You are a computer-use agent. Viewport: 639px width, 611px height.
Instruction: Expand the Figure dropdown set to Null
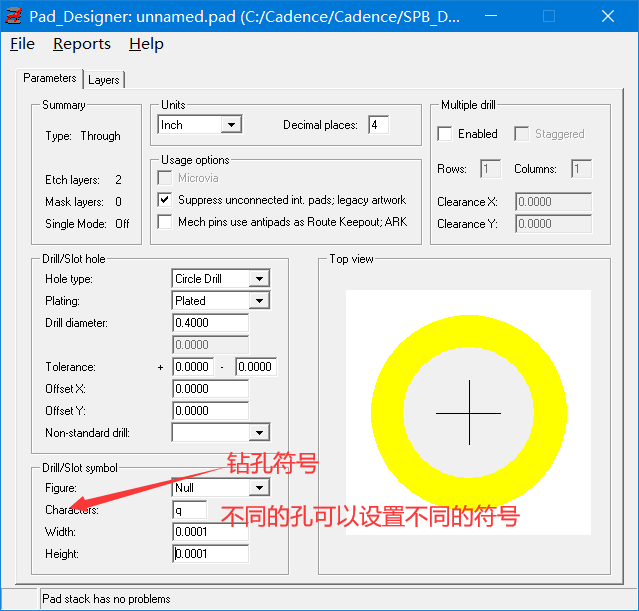coord(259,488)
